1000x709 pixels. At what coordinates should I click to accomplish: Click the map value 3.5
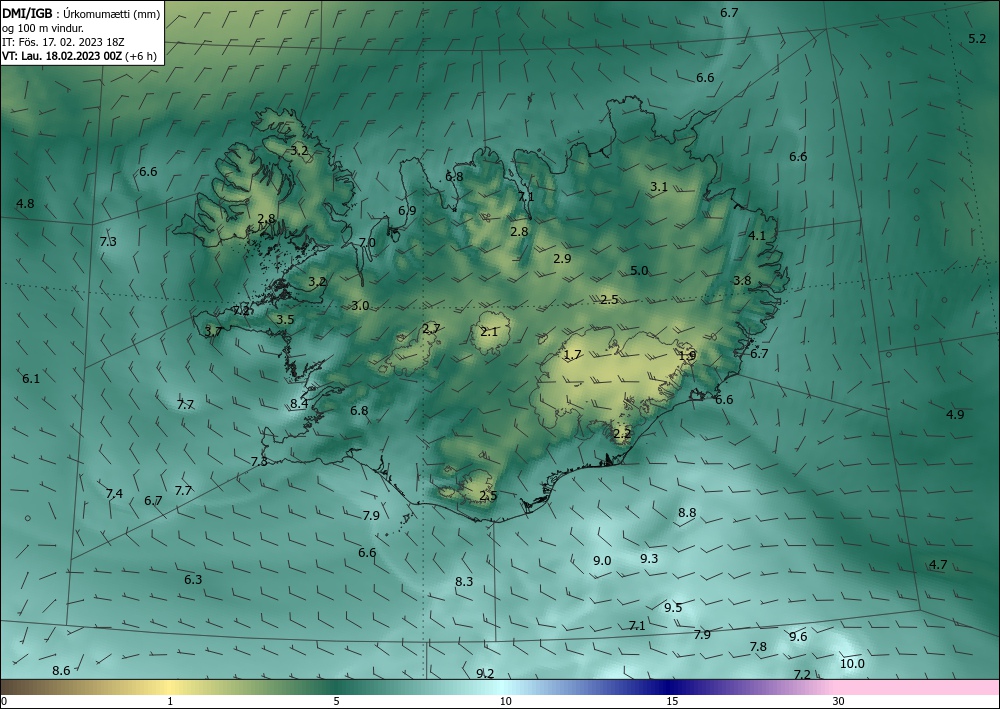(285, 319)
